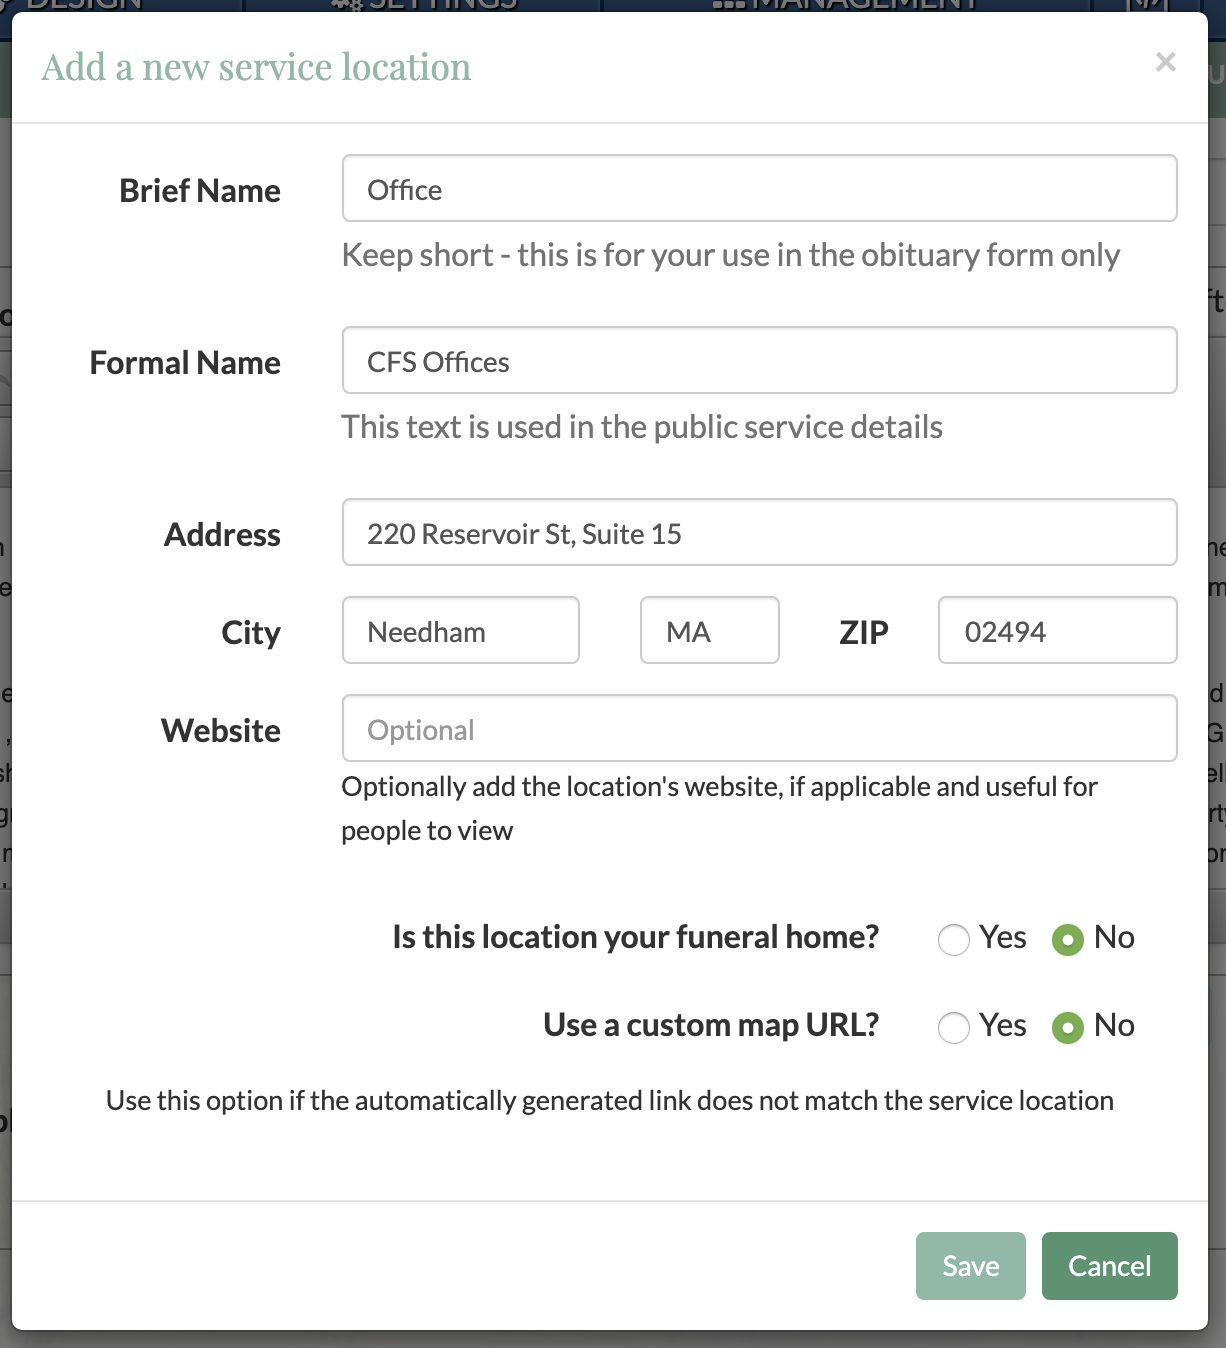The height and width of the screenshot is (1348, 1226).
Task: Click the Formal Name label
Action: coord(185,363)
